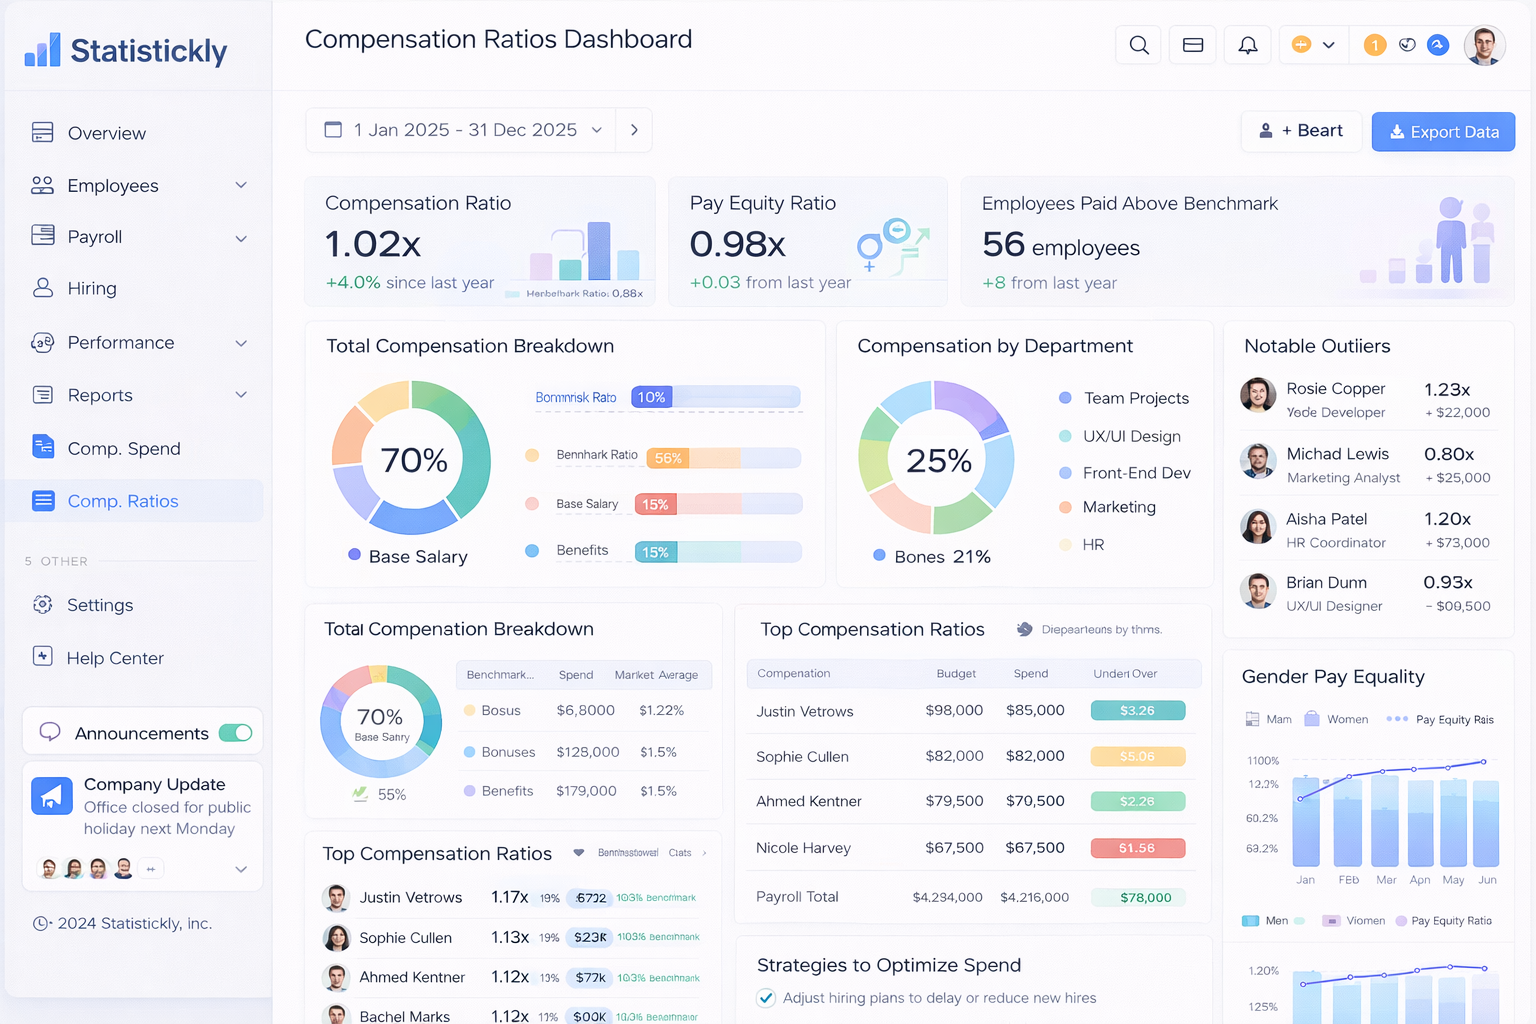
Task: Click the orange notification badge icon
Action: [1375, 45]
